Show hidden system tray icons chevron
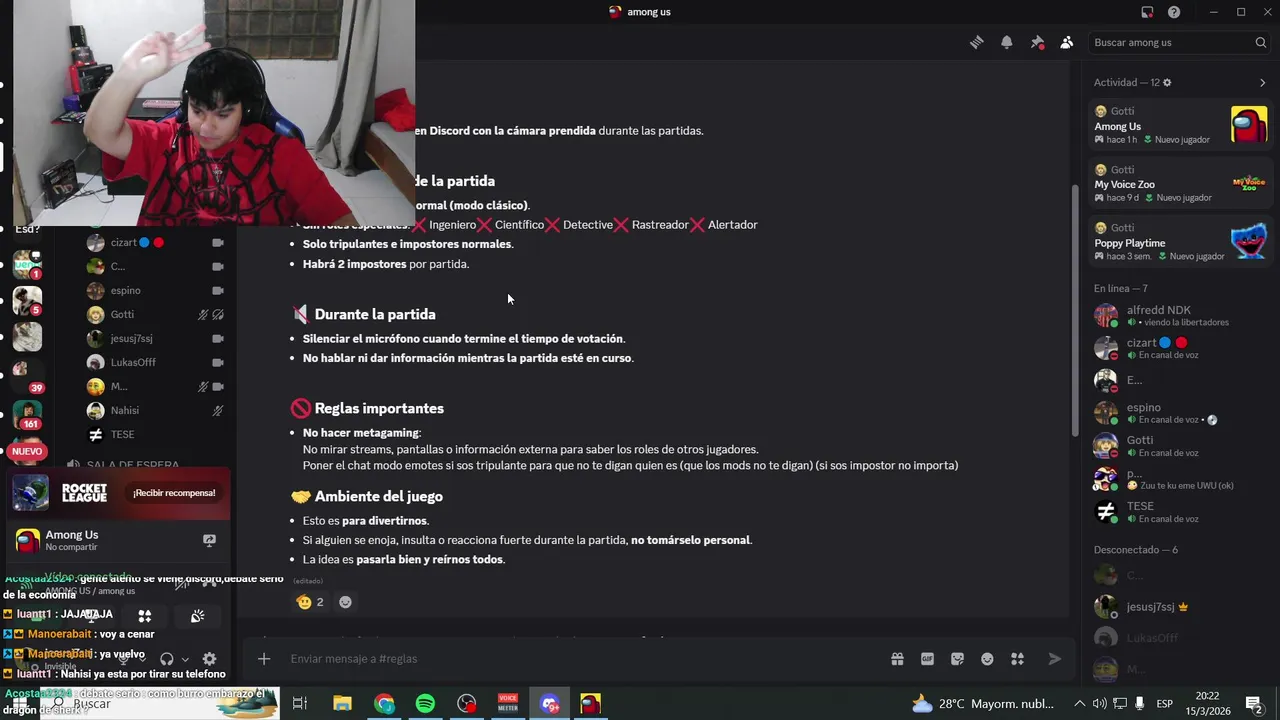The height and width of the screenshot is (720, 1280). [1079, 704]
